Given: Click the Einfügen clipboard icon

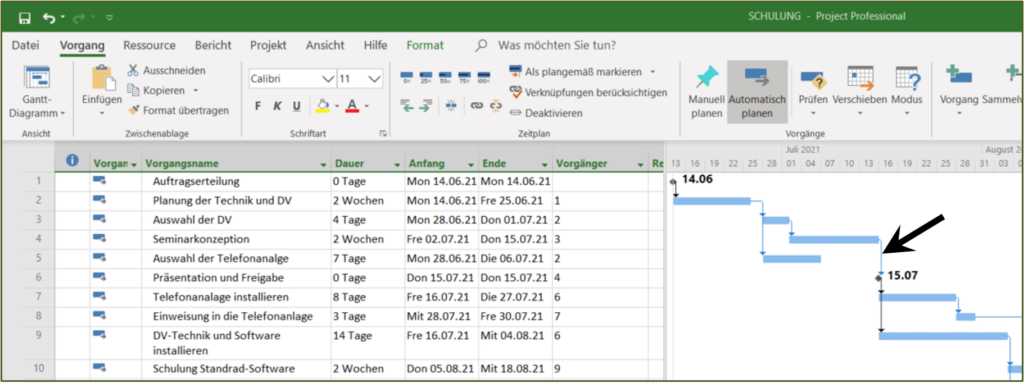Looking at the screenshot, I should pos(101,79).
